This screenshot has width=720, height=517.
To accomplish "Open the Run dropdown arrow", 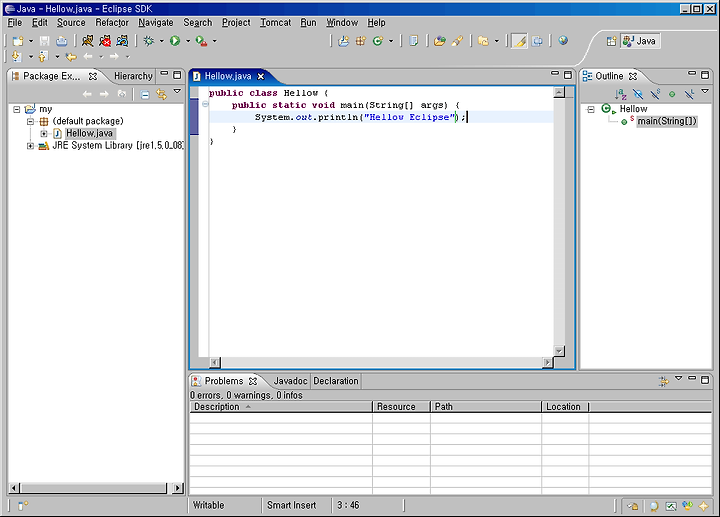I will click(x=188, y=41).
